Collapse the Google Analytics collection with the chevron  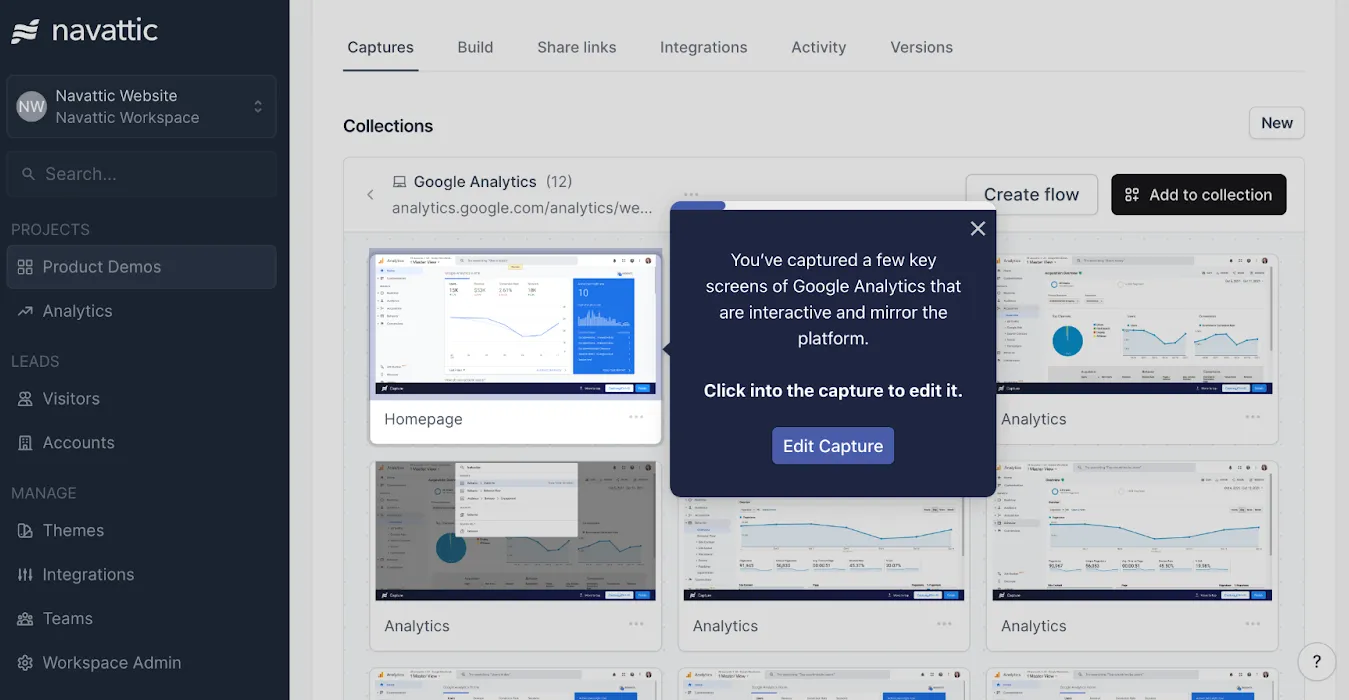click(x=370, y=195)
